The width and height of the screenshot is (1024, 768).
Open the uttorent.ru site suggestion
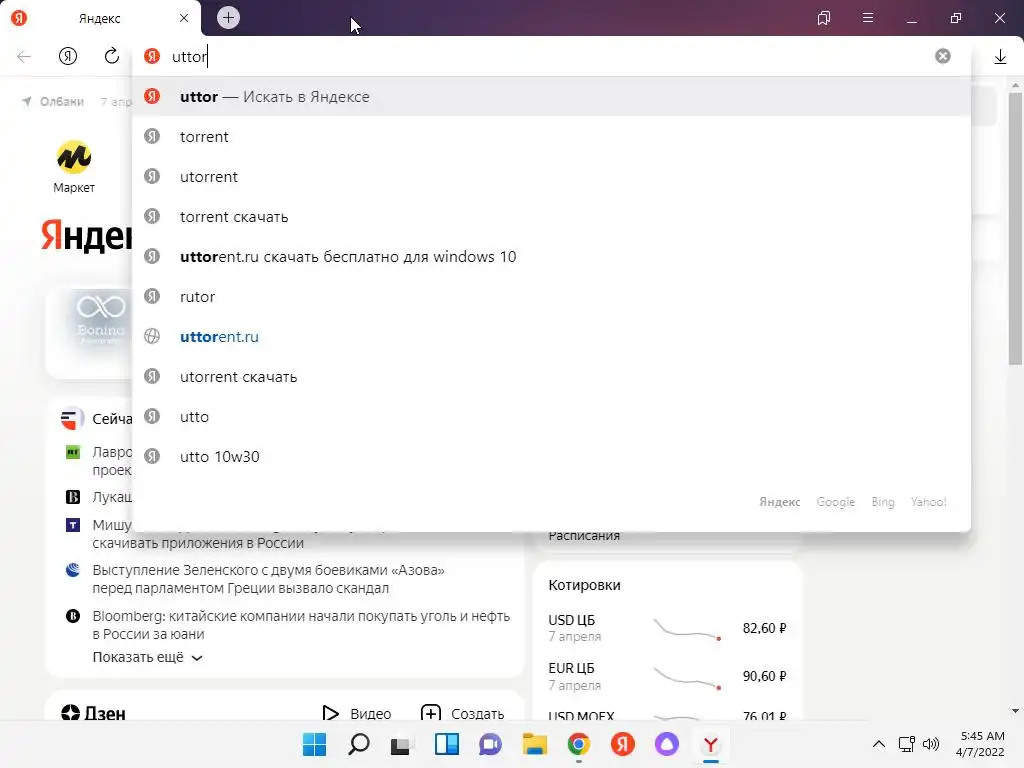tap(551, 336)
